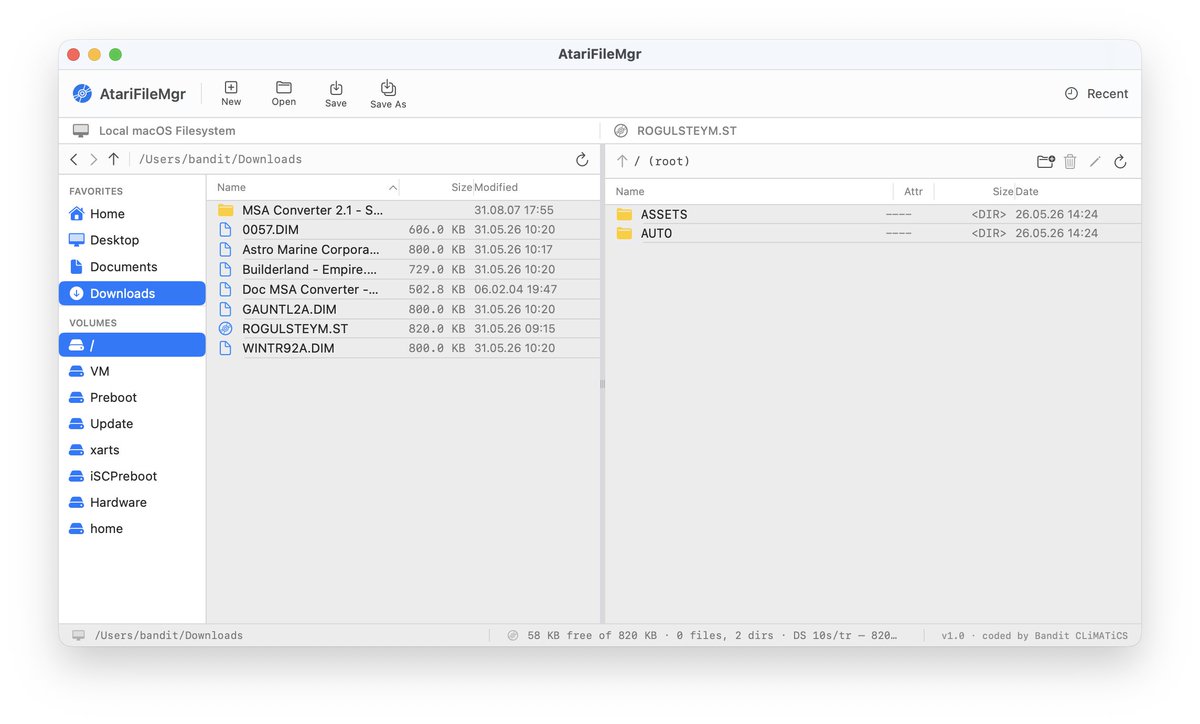Click the Open toolbar icon
Screen dimensions: 1200x724
coord(284,88)
